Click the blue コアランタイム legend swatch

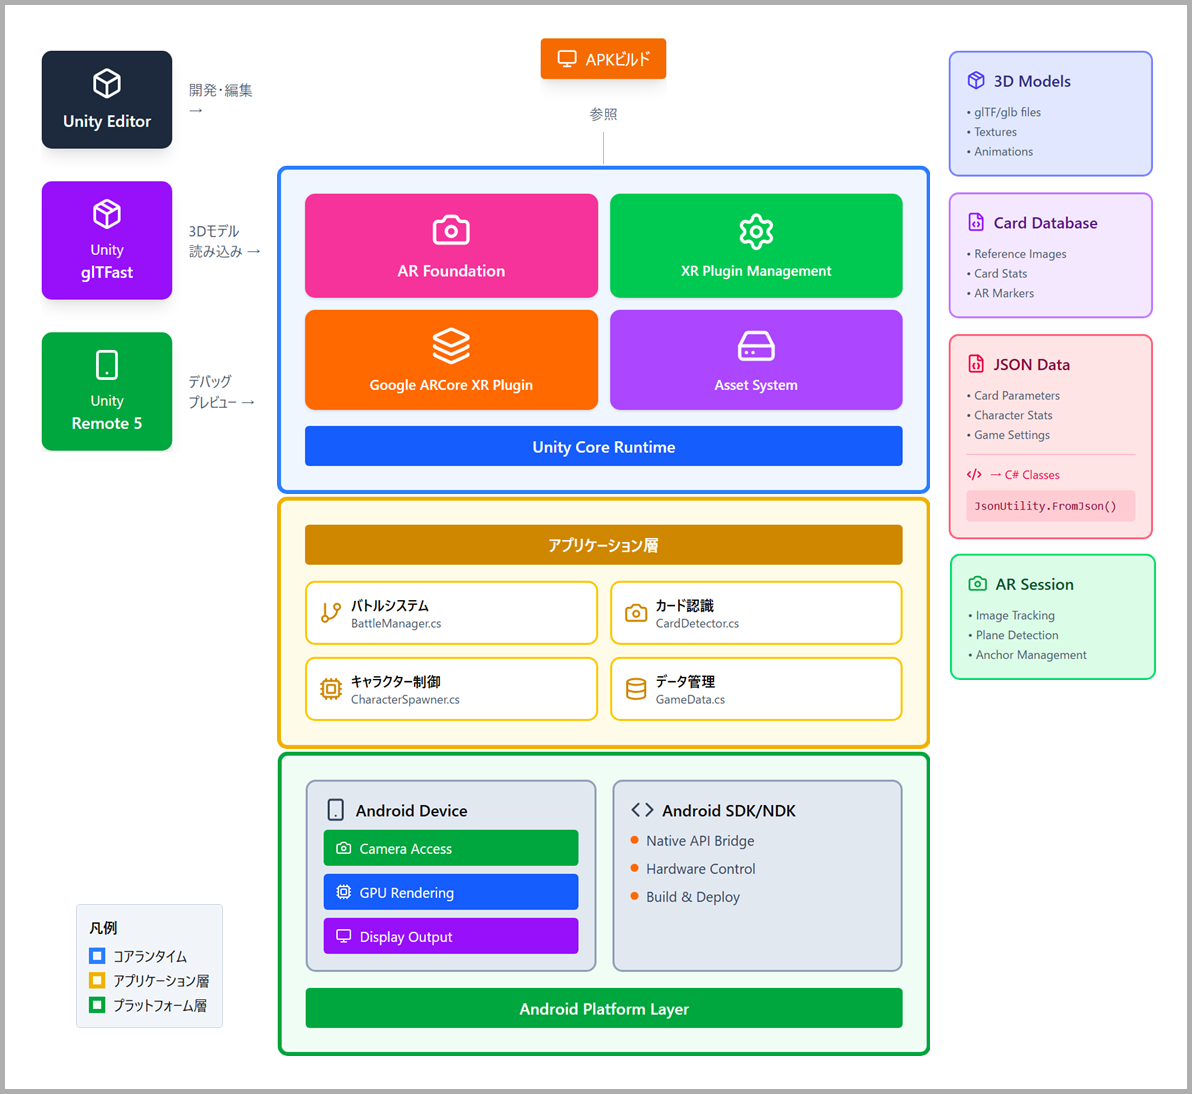97,956
